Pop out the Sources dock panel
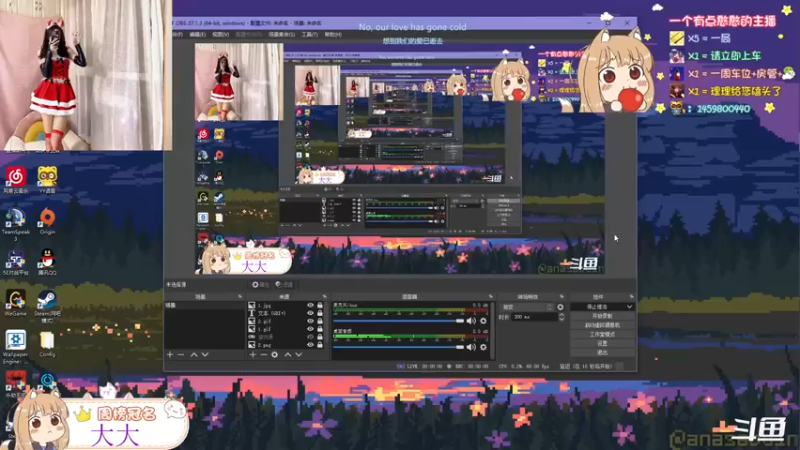This screenshot has height=450, width=800. coord(324,296)
